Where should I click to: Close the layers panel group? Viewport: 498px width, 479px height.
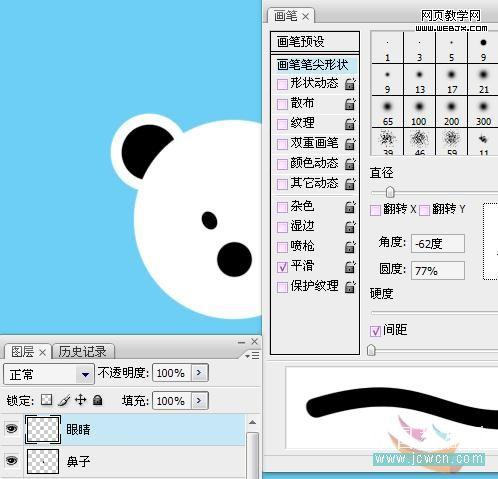click(x=254, y=341)
